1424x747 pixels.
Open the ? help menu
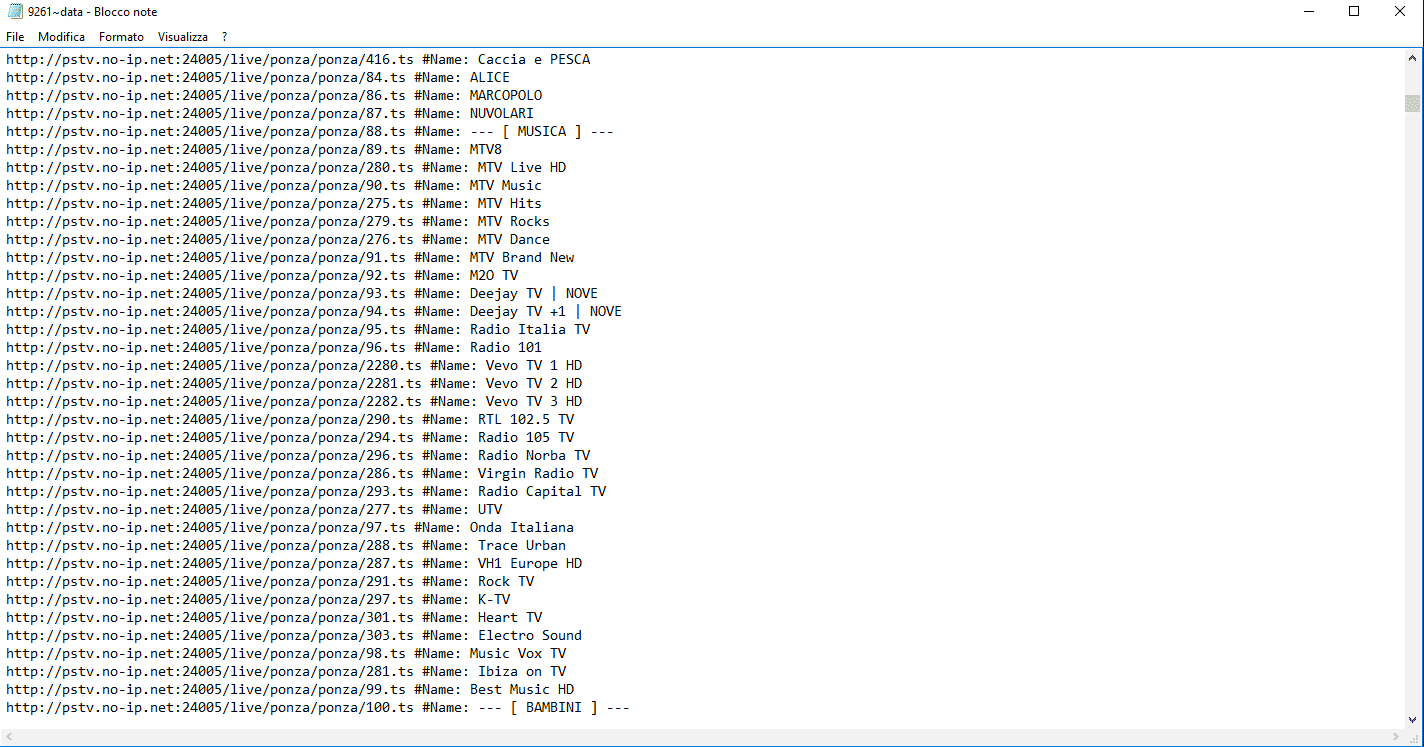[x=225, y=37]
